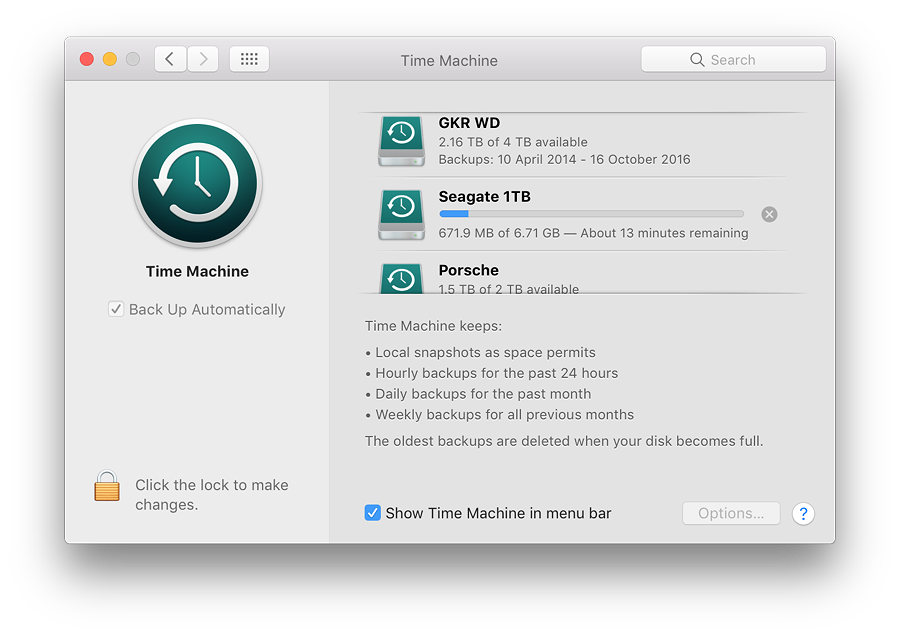Go back with the left chevron
Screen dimensions: 900x636
point(170,59)
